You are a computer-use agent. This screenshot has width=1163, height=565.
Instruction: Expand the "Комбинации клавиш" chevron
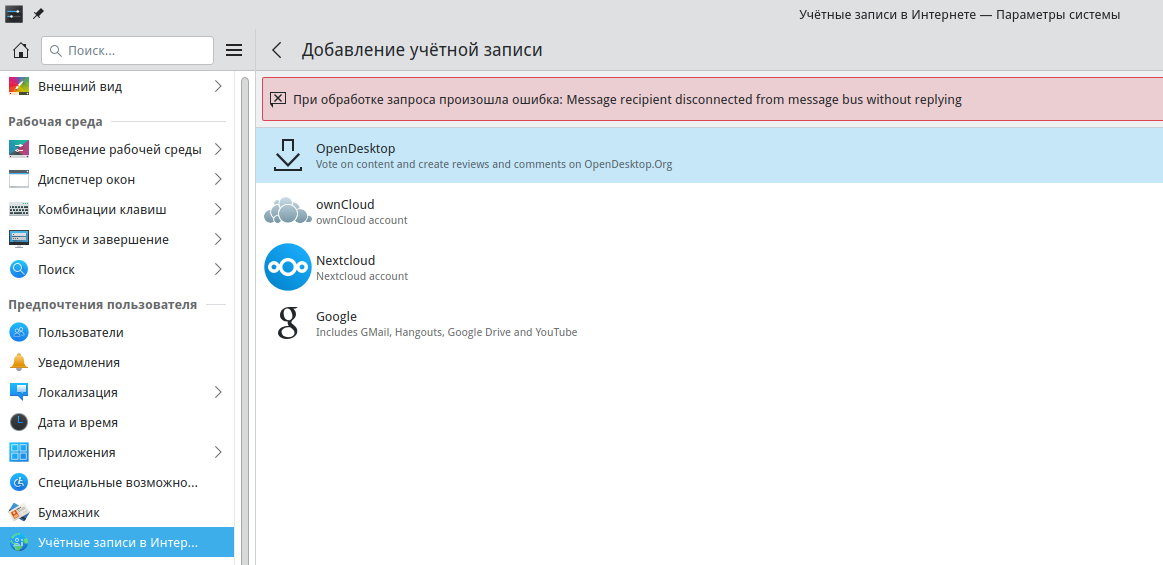[x=218, y=209]
